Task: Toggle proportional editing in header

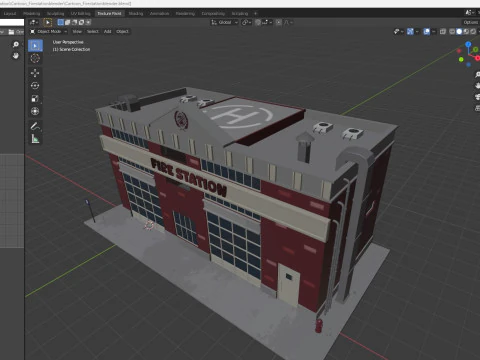Action: (x=279, y=22)
